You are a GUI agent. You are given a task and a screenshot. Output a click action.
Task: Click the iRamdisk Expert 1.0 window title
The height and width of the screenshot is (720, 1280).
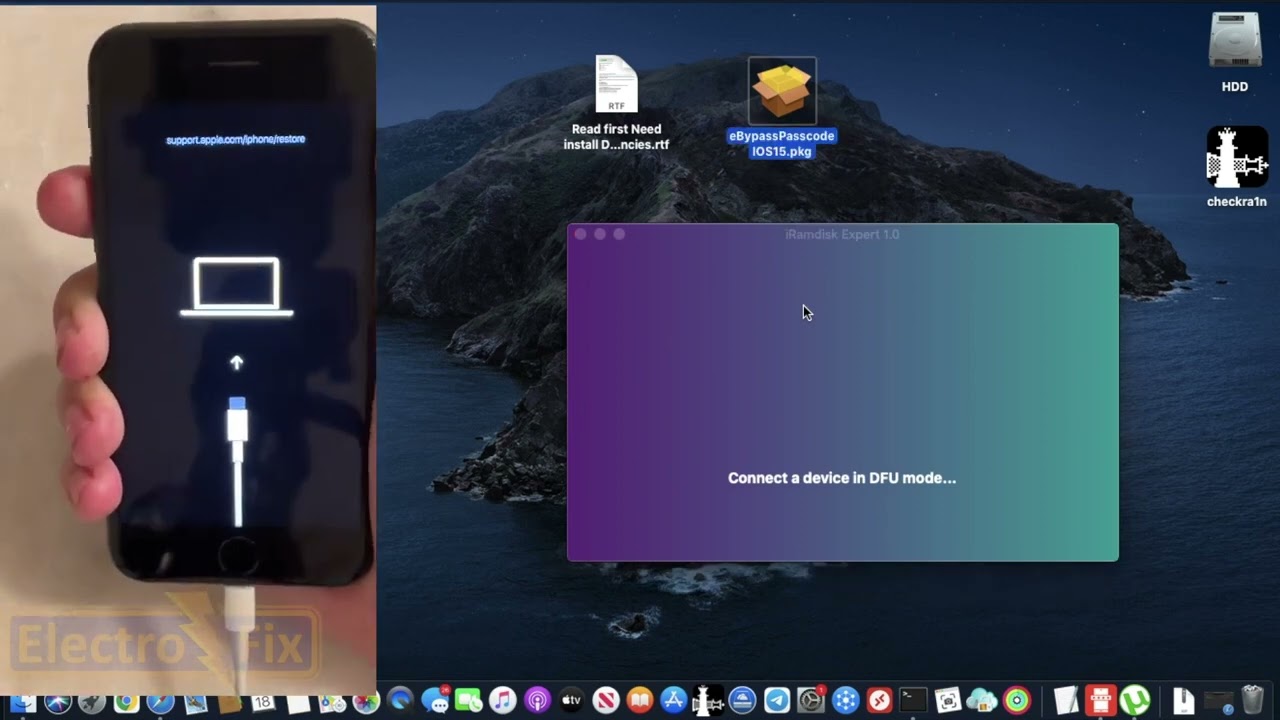tap(842, 234)
